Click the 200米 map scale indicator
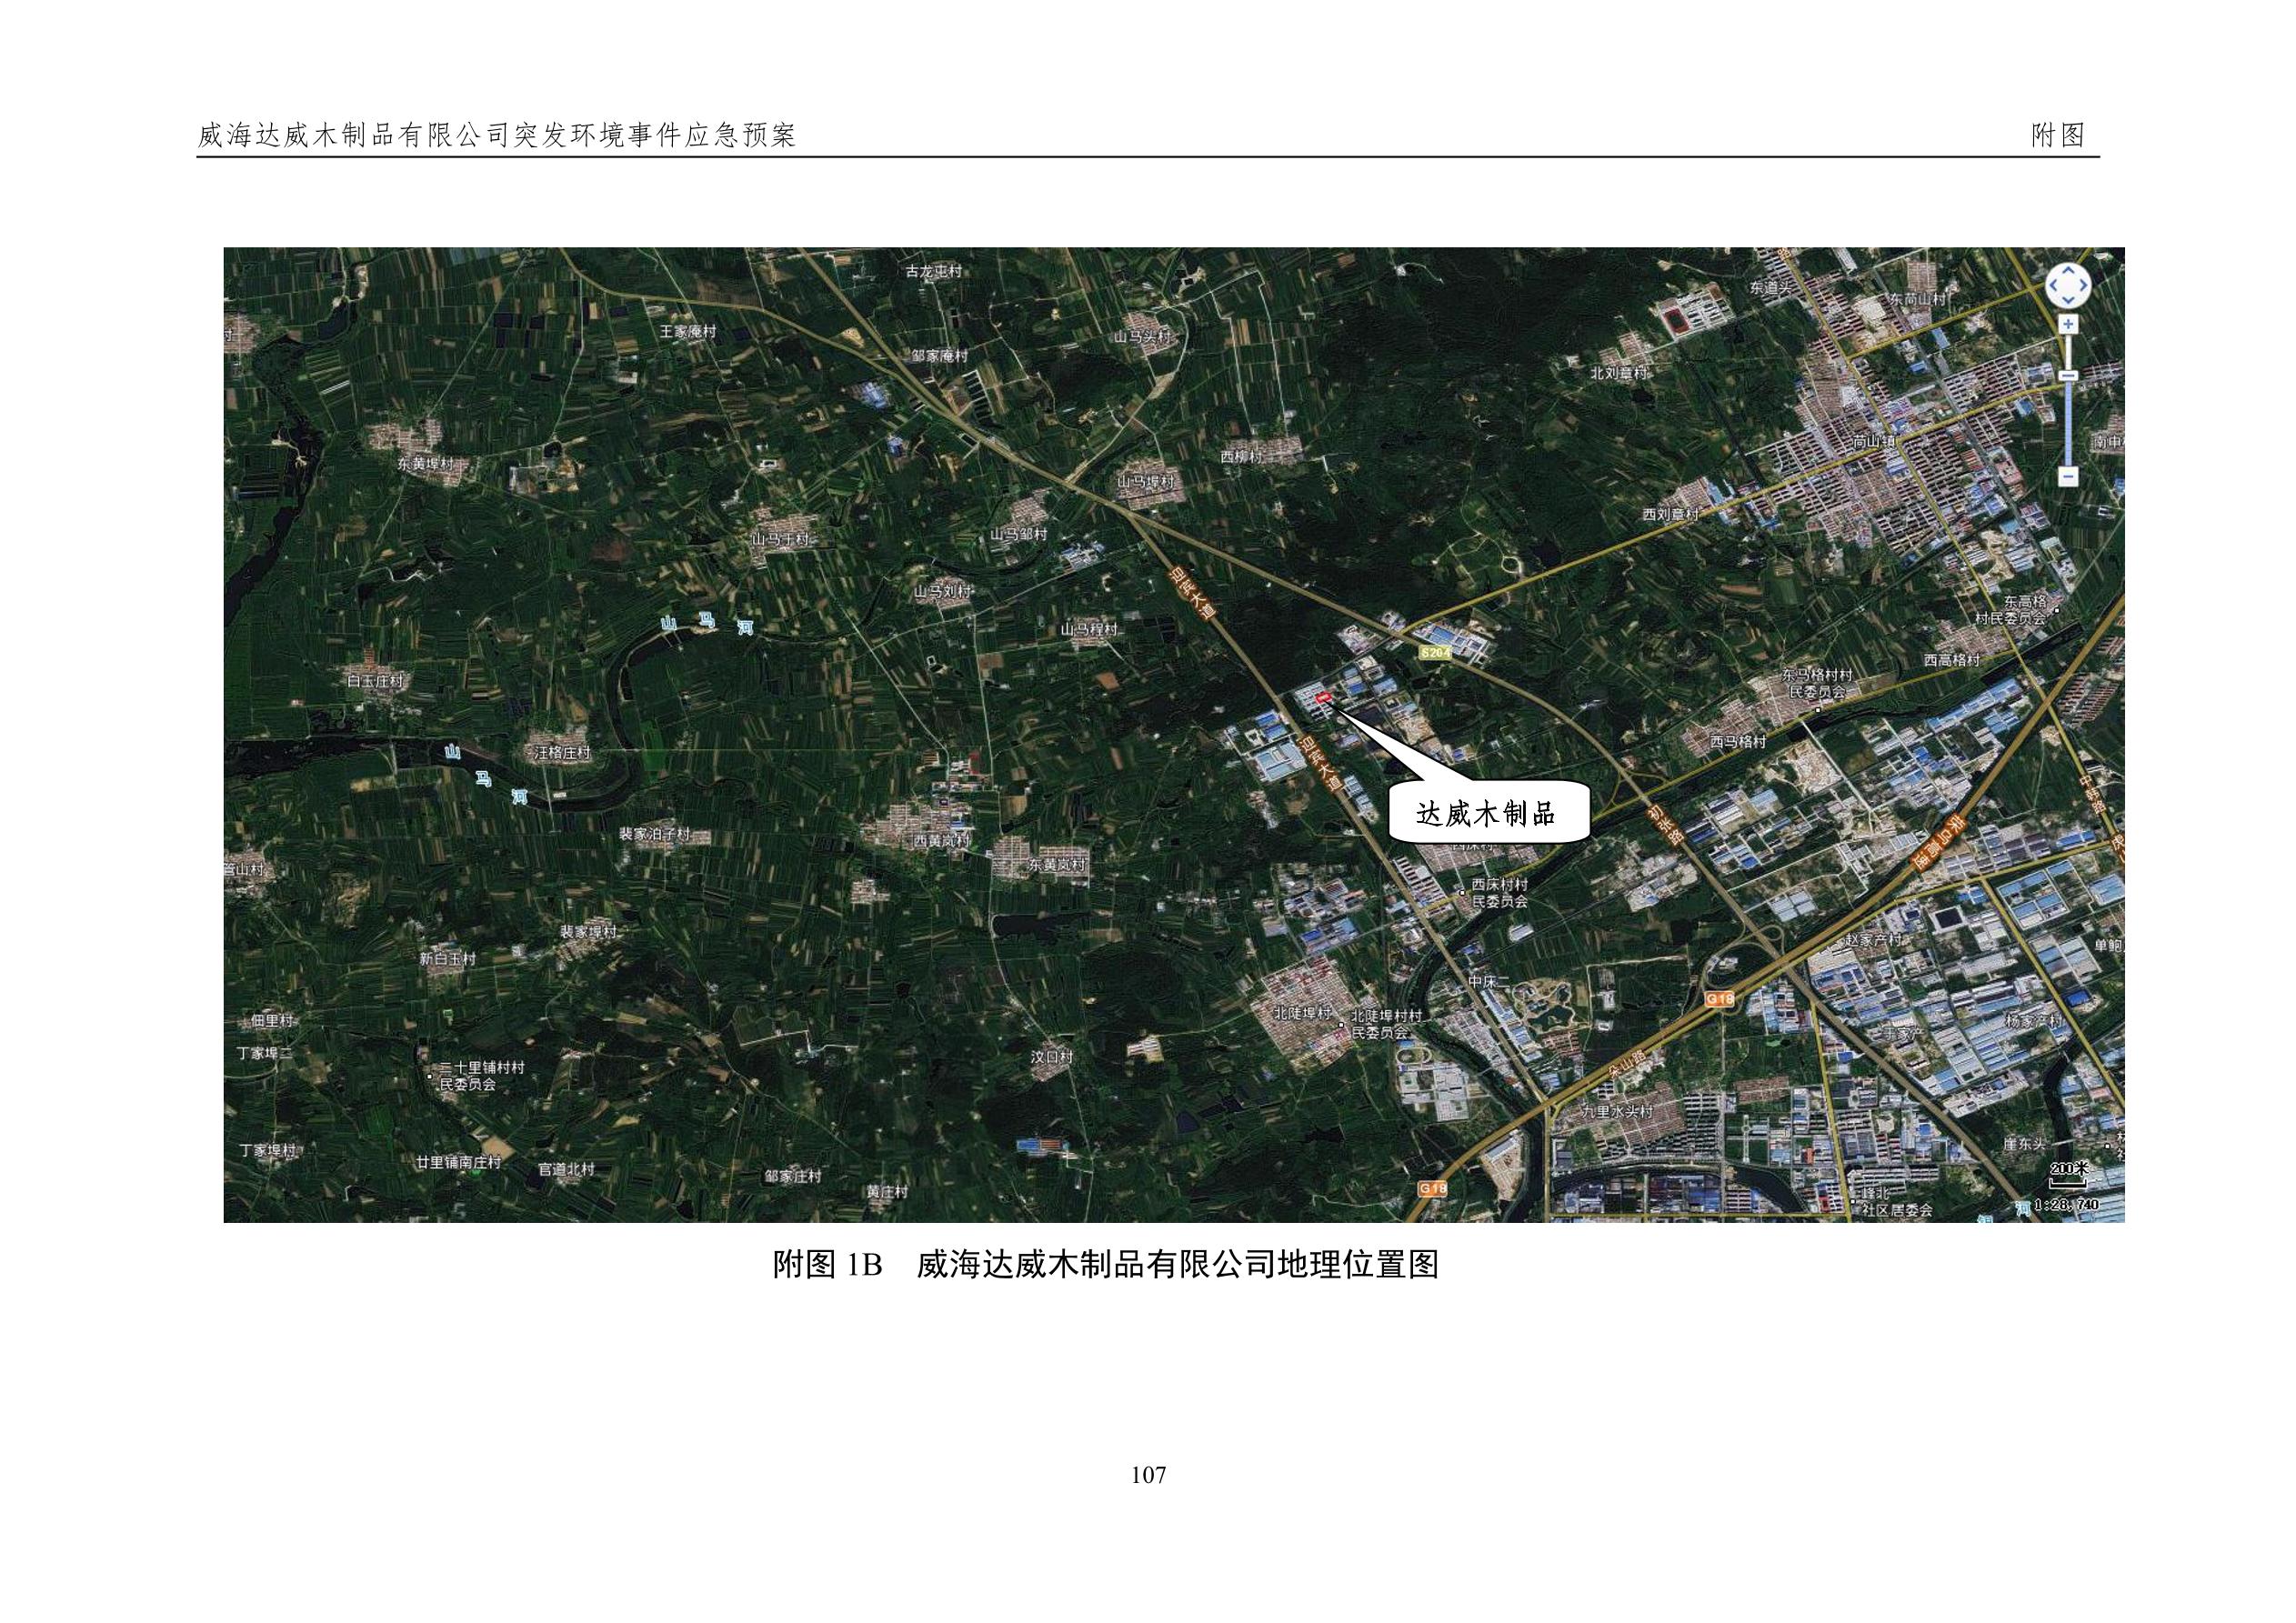 [2069, 1169]
